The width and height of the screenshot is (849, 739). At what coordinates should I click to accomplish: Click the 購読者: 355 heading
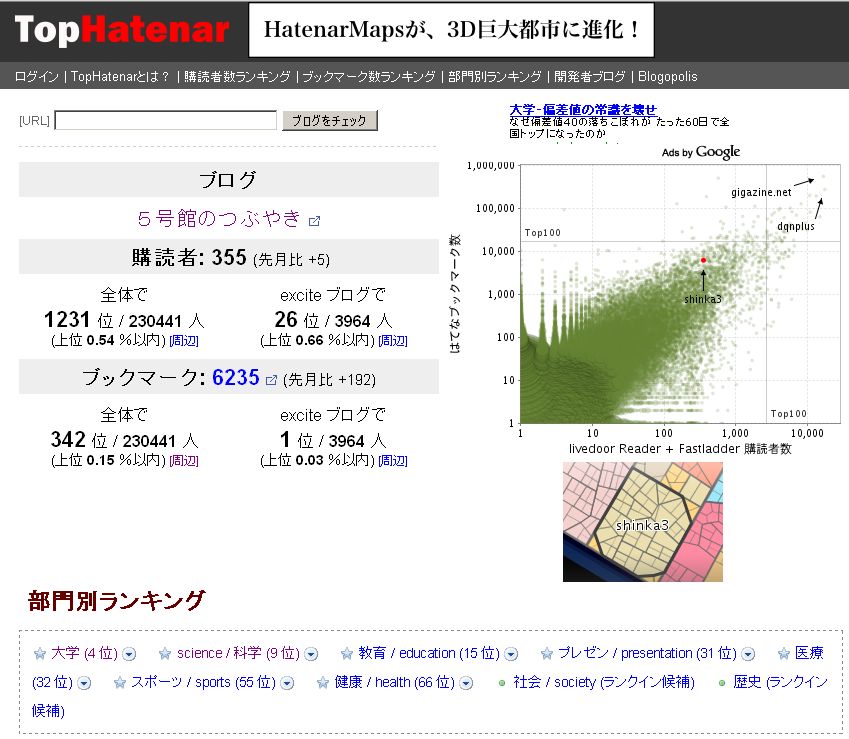click(x=230, y=257)
